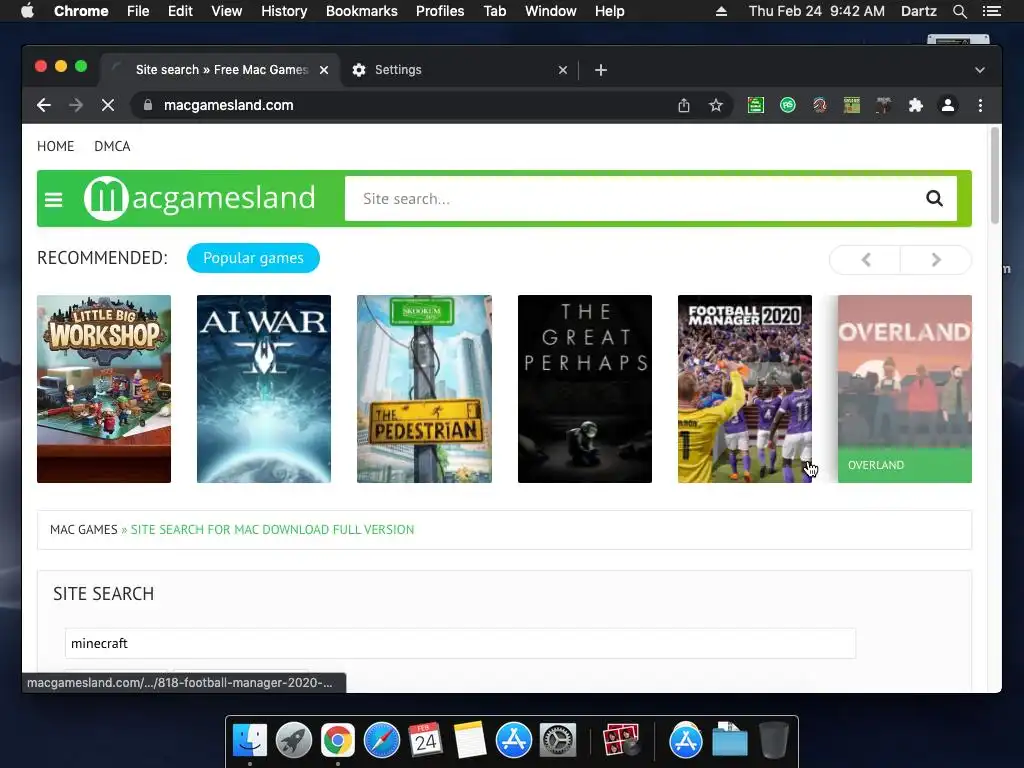
Task: Open the History menu
Action: tap(284, 11)
